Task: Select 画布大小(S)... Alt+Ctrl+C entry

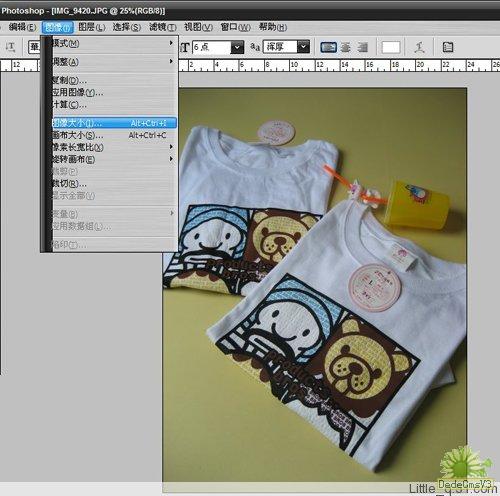Action: point(114,135)
